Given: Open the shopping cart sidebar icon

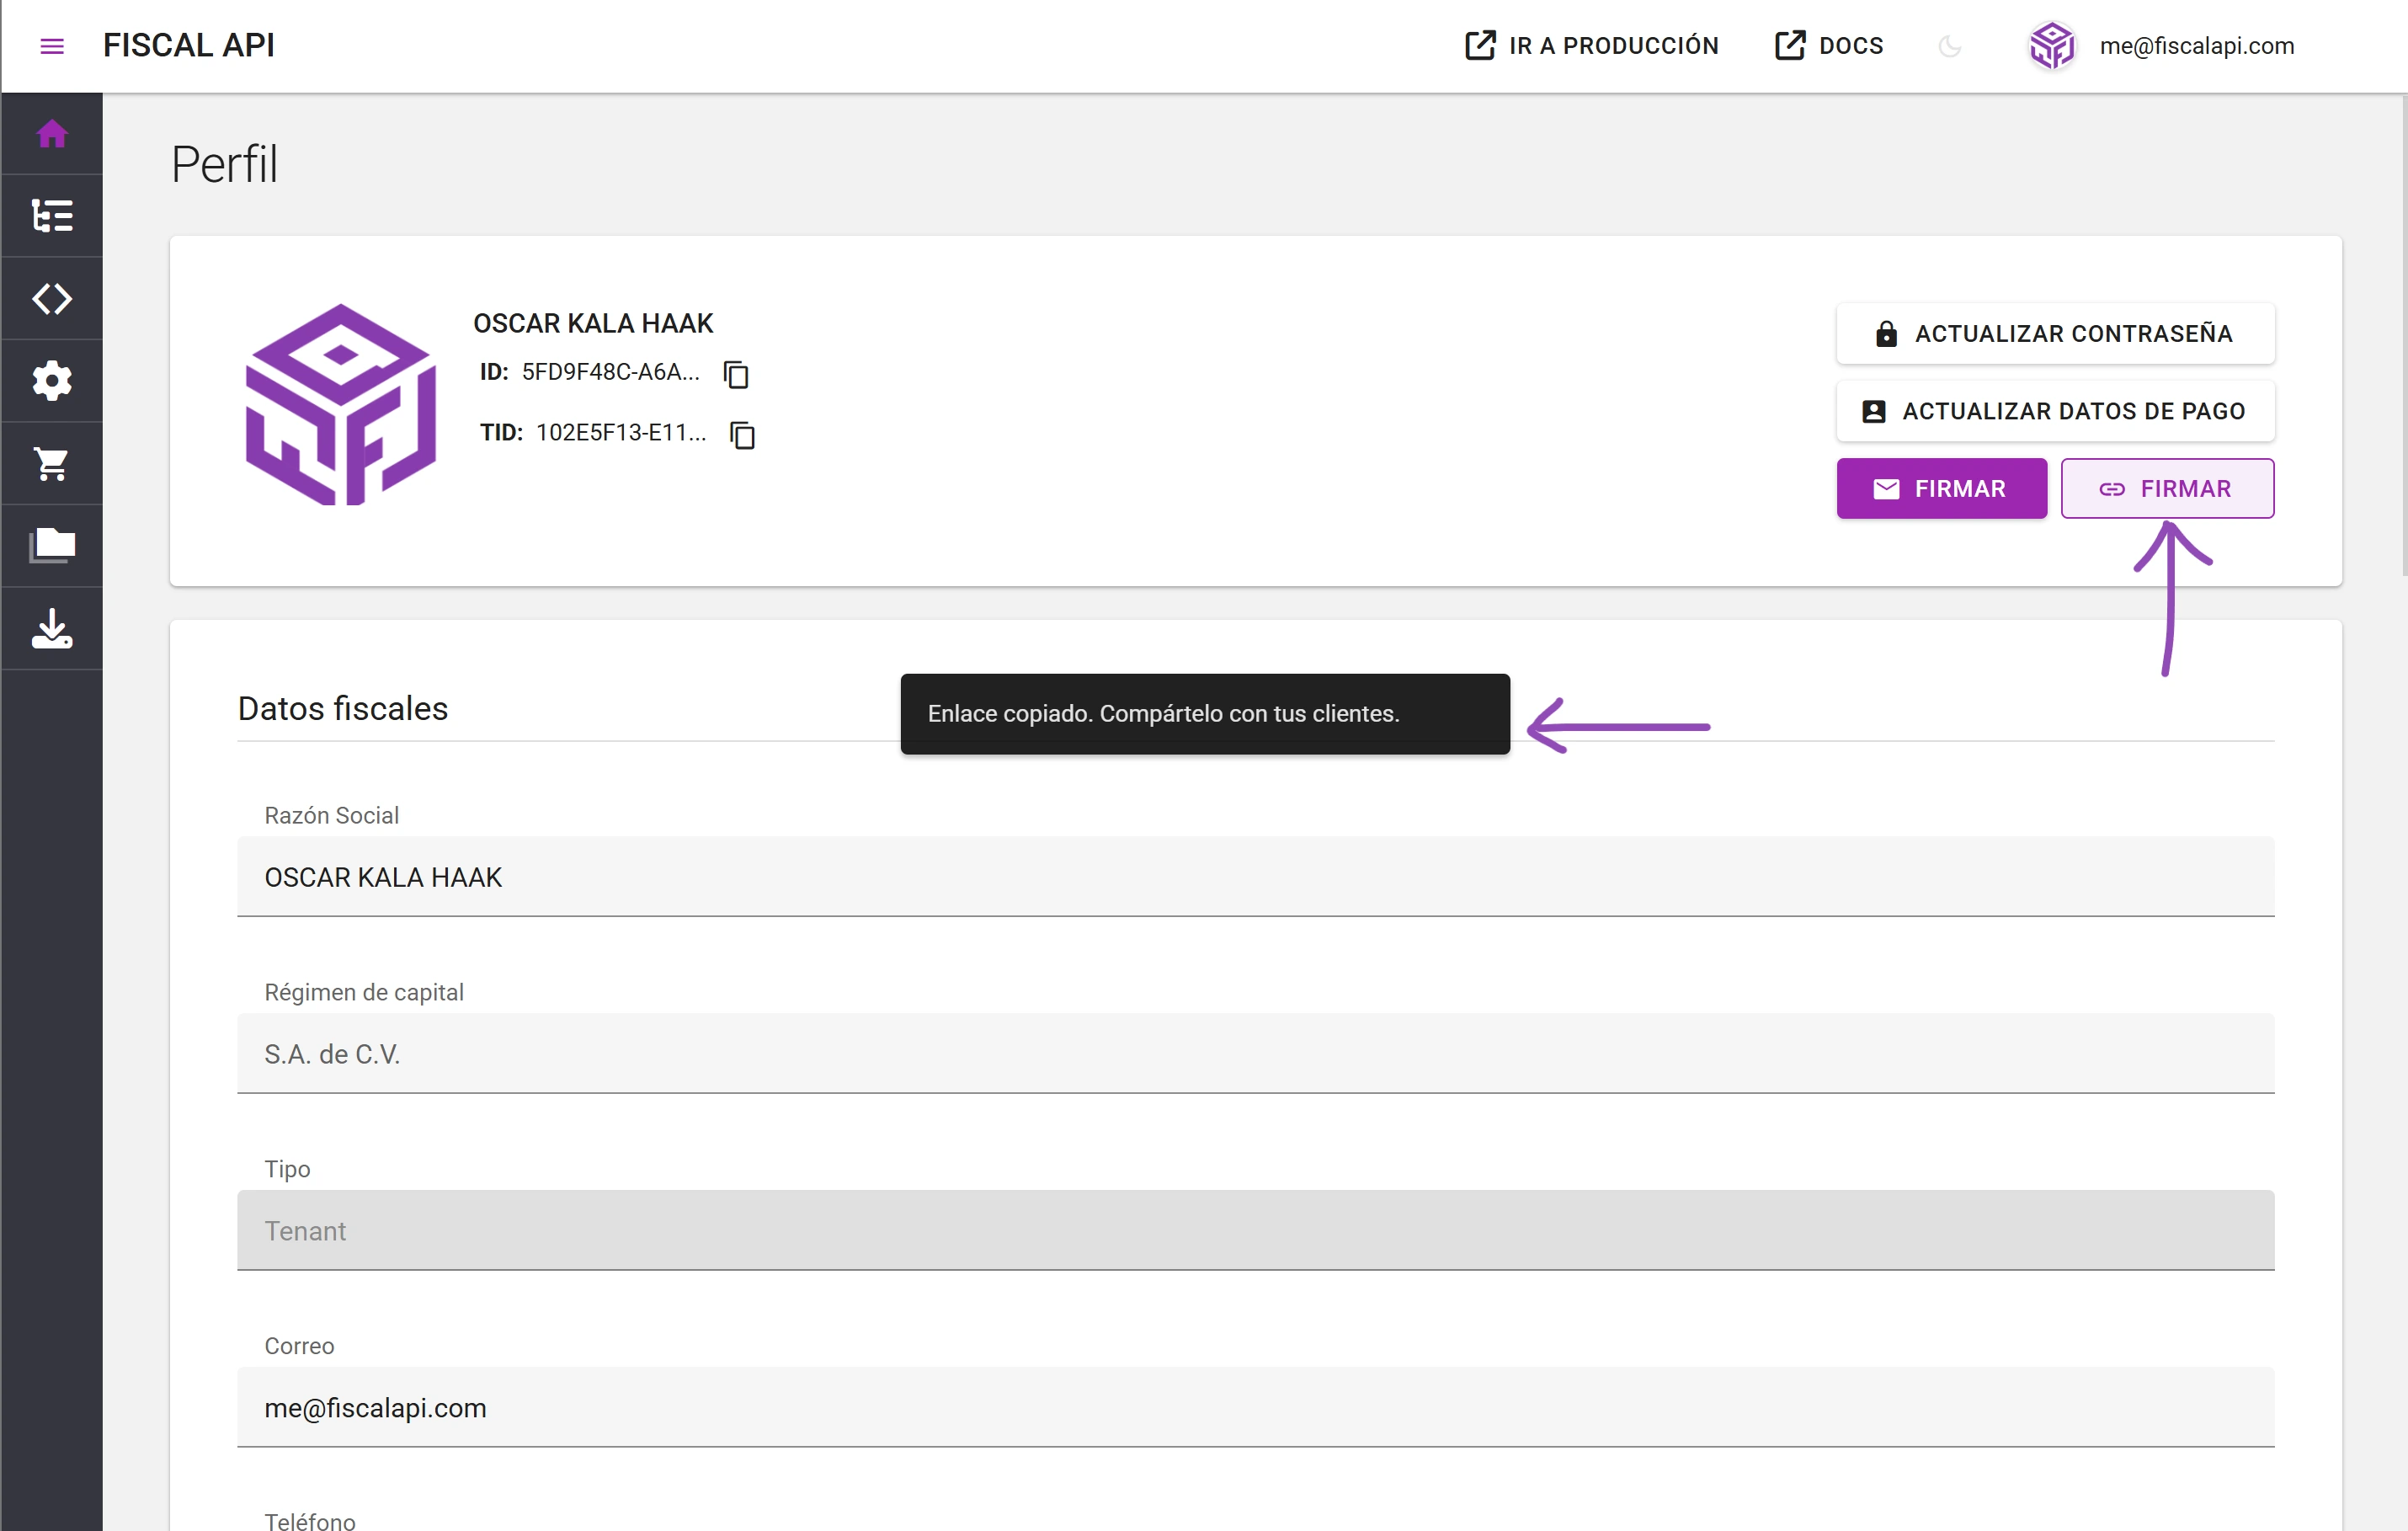Looking at the screenshot, I should [52, 463].
